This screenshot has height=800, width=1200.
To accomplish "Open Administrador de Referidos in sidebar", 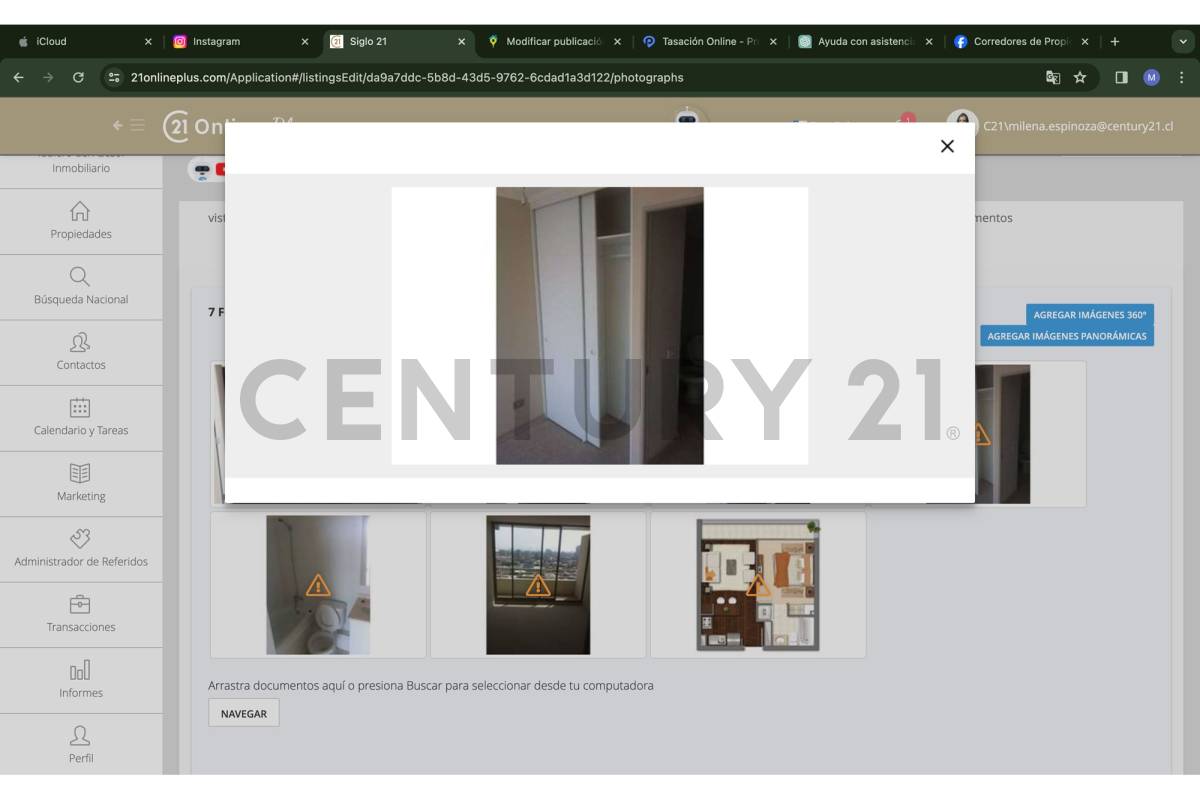I will [x=81, y=549].
